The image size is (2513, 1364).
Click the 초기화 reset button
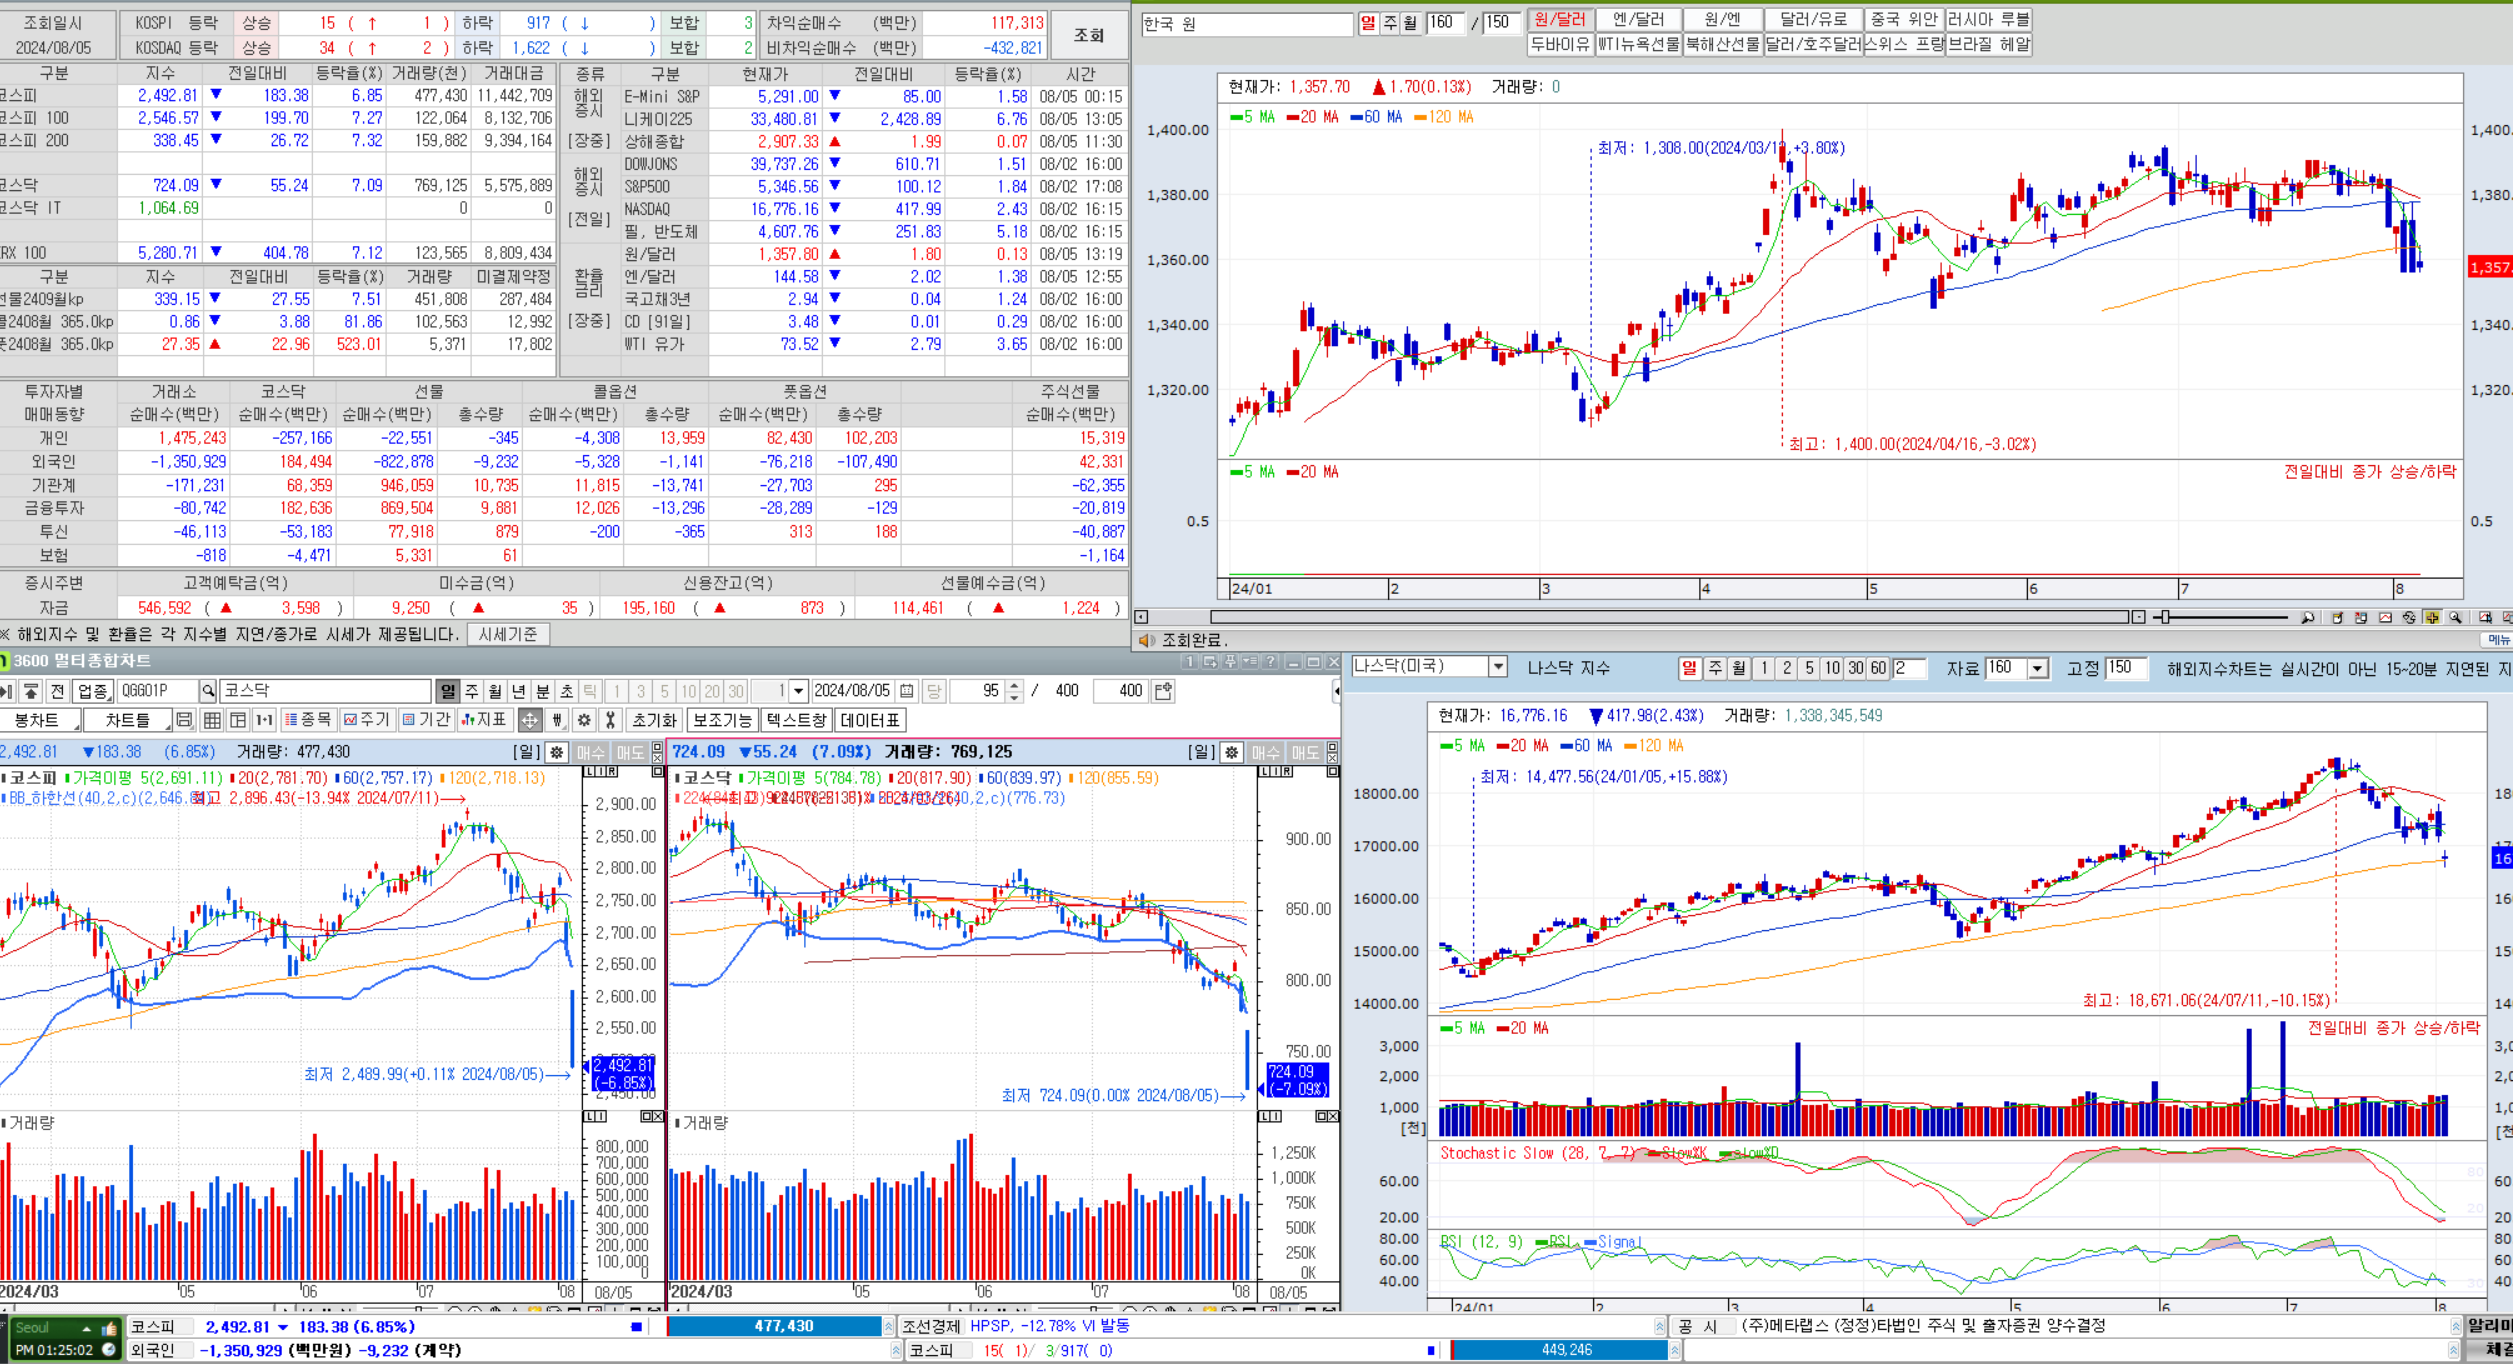[x=655, y=720]
